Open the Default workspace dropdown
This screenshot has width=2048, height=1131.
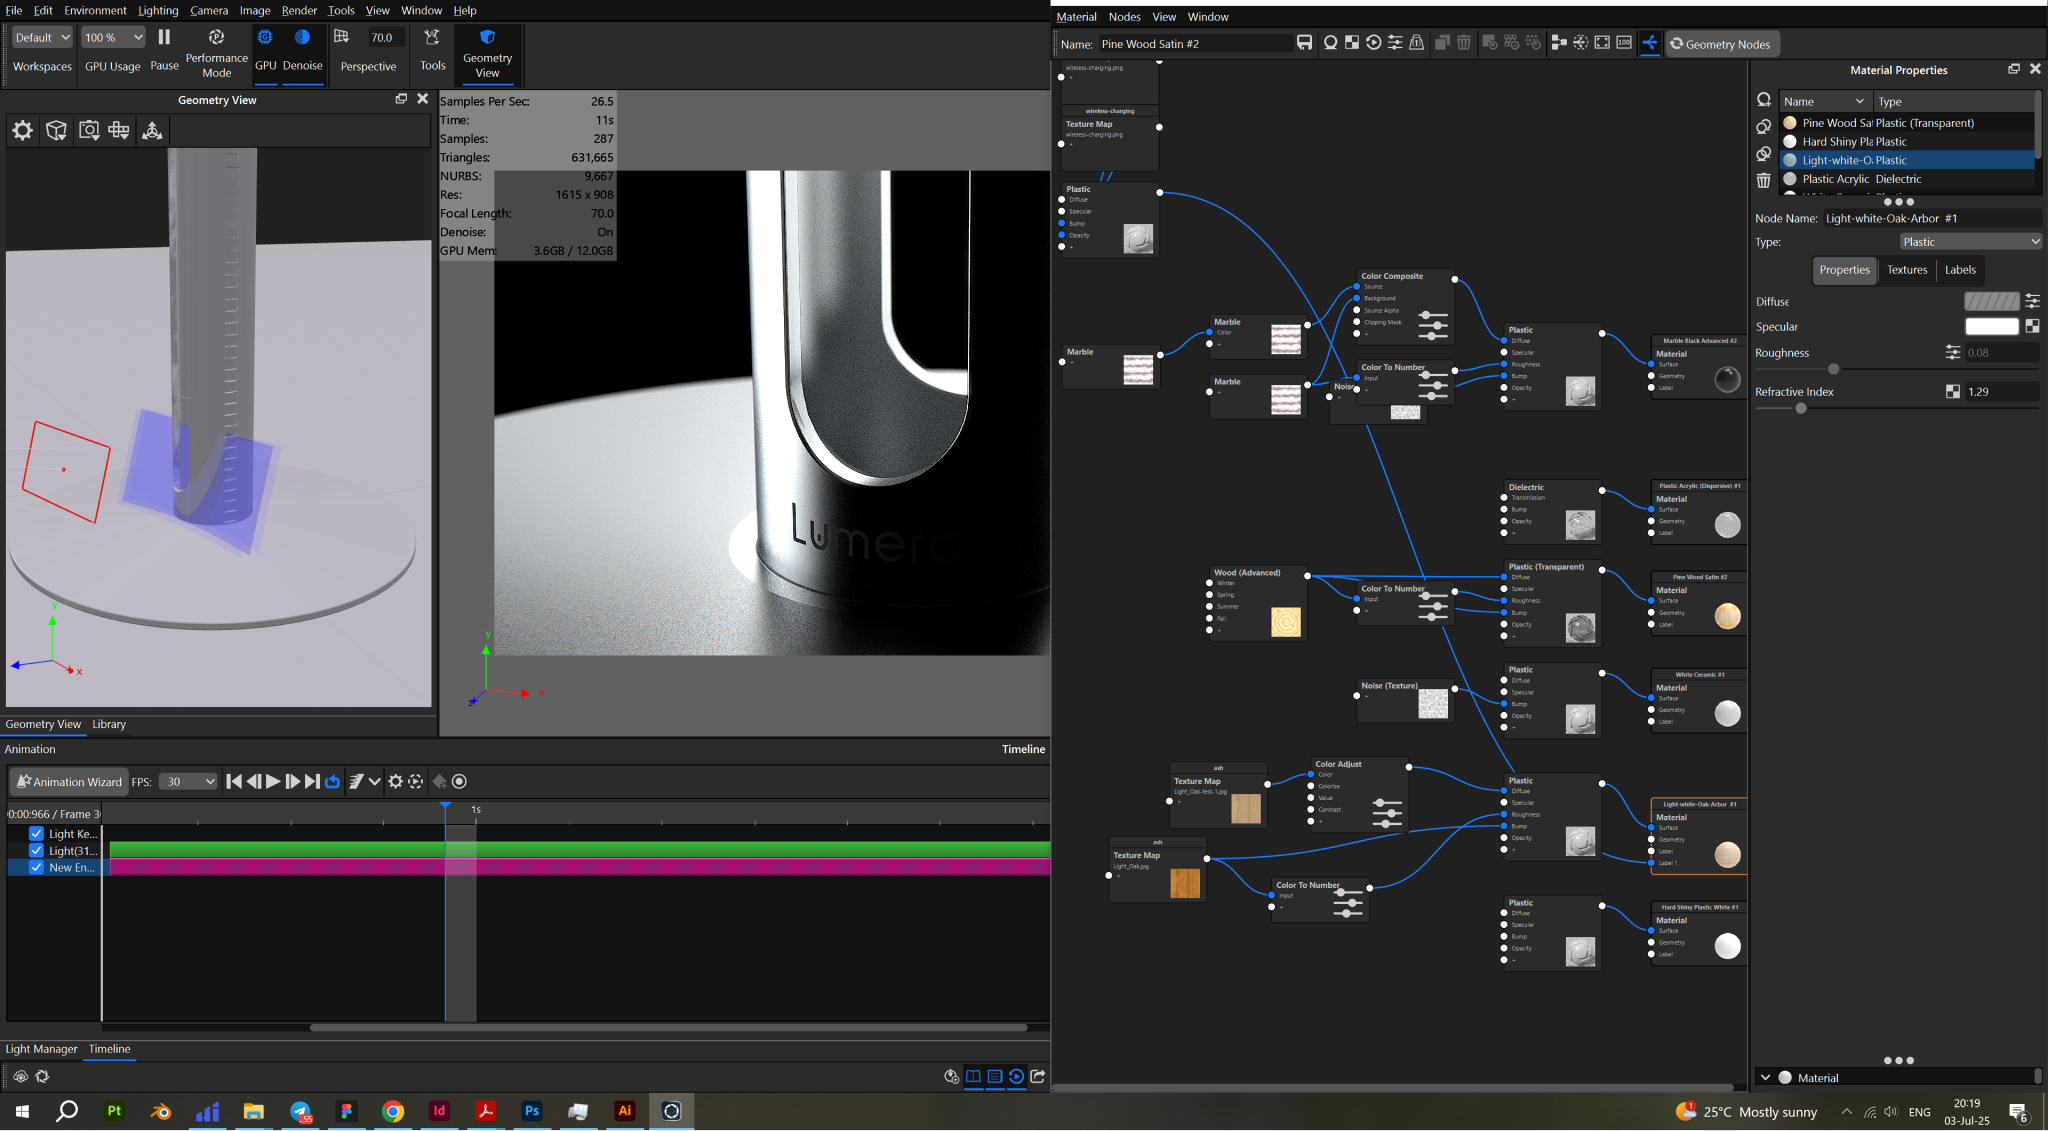(42, 37)
